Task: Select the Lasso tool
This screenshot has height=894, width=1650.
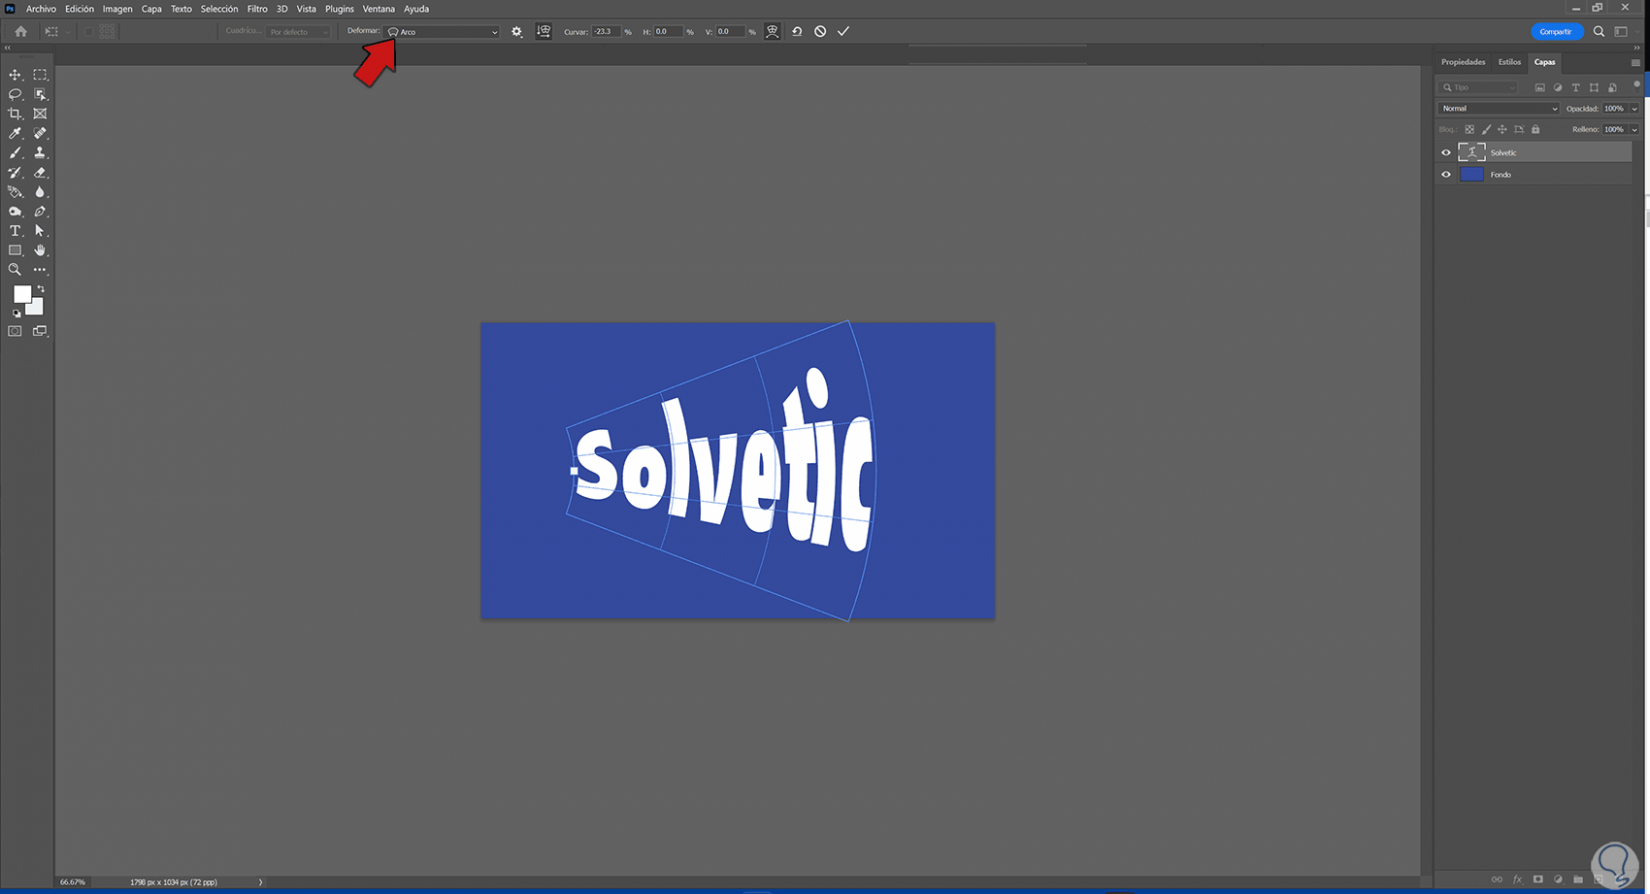Action: pos(15,94)
